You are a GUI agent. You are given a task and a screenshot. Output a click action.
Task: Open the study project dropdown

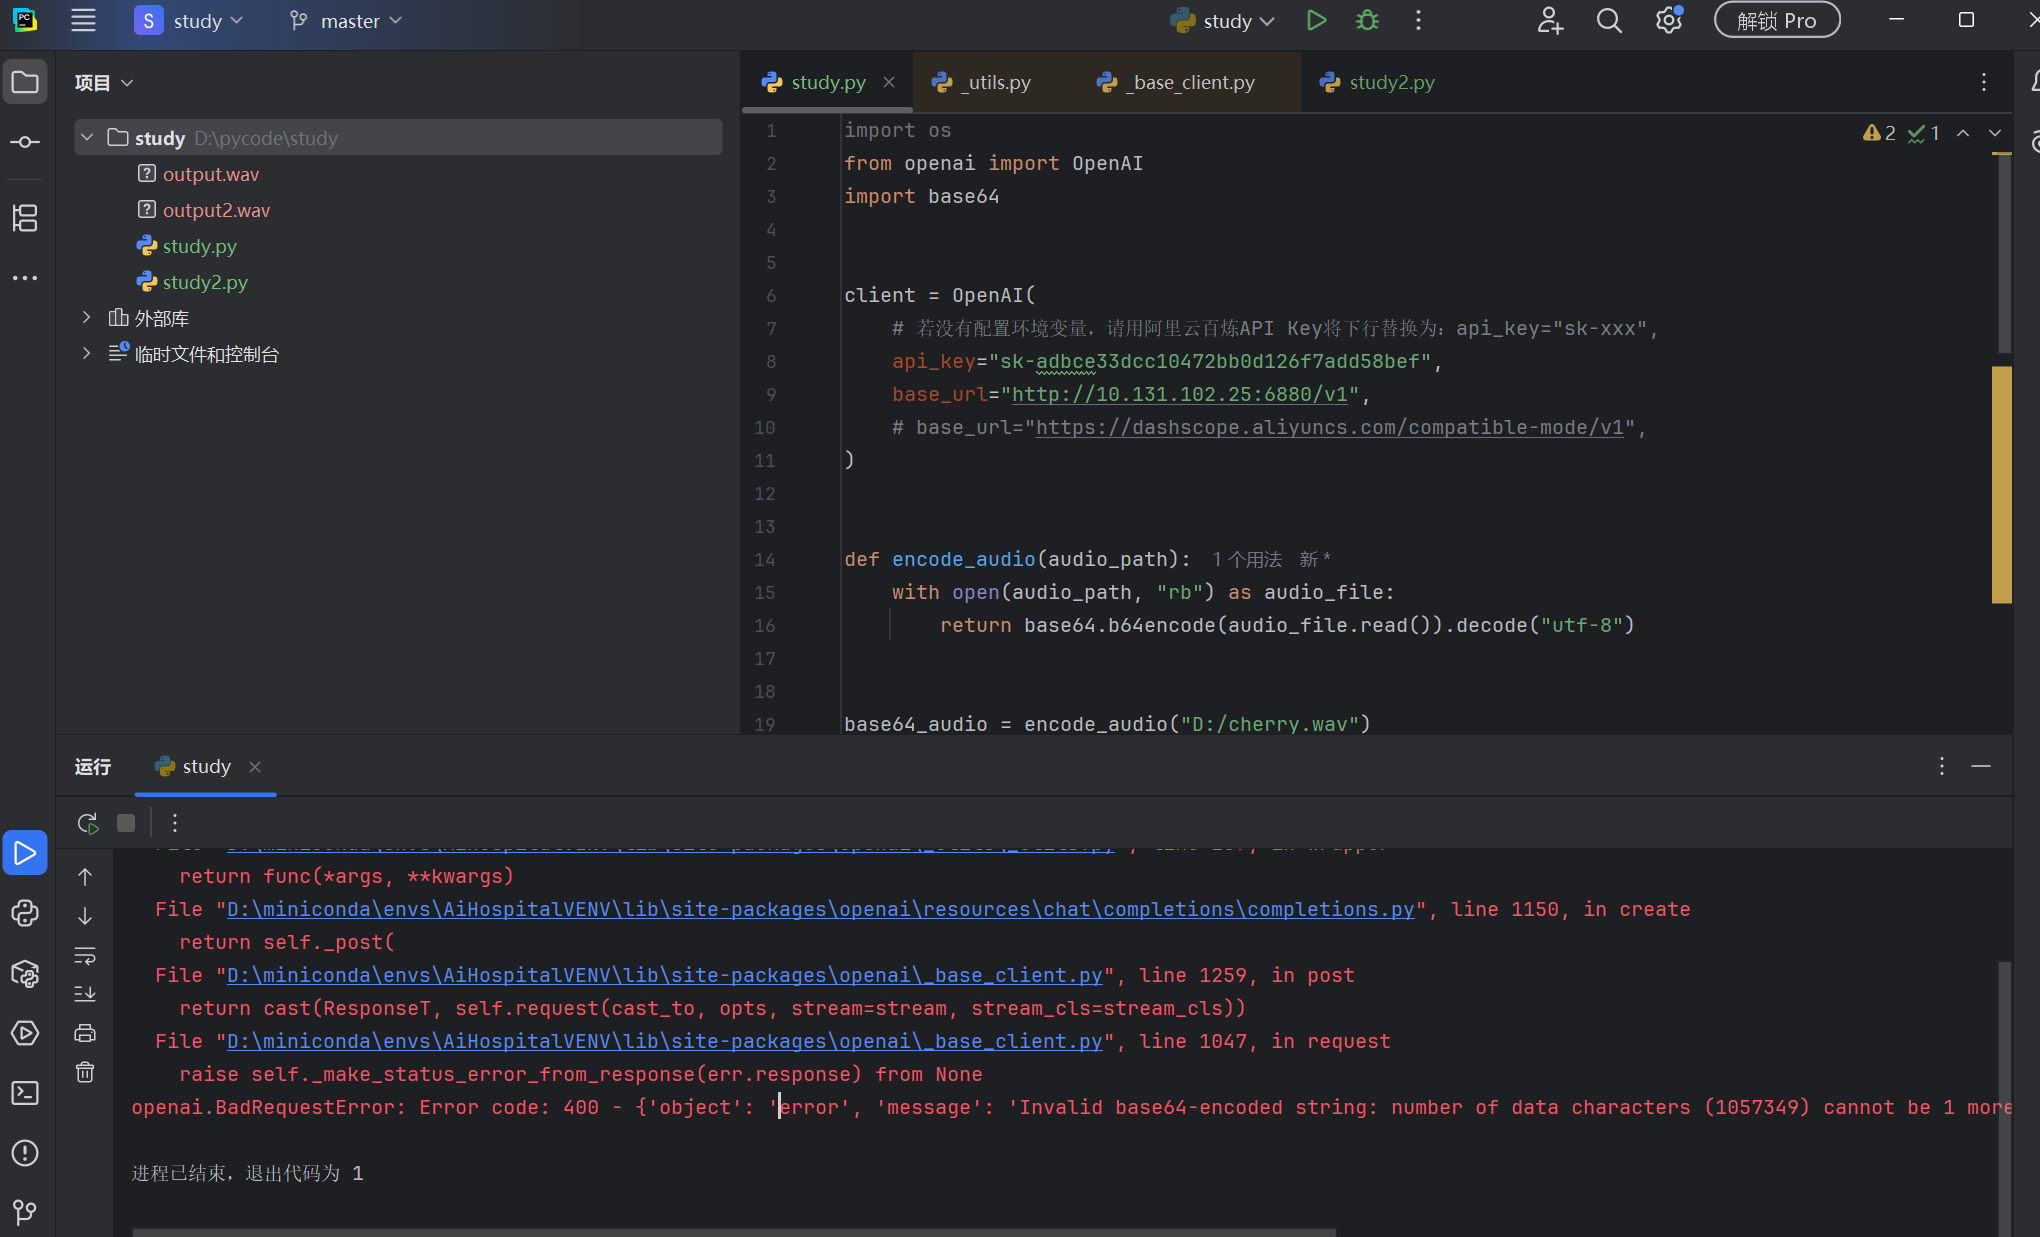pos(190,21)
